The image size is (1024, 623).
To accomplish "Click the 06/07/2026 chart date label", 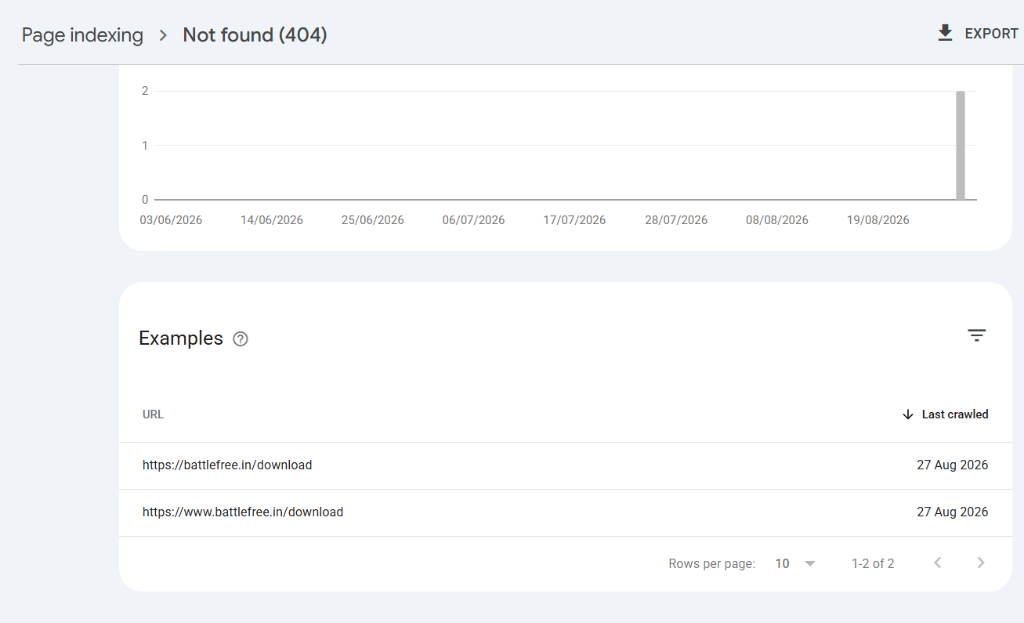I will [473, 220].
